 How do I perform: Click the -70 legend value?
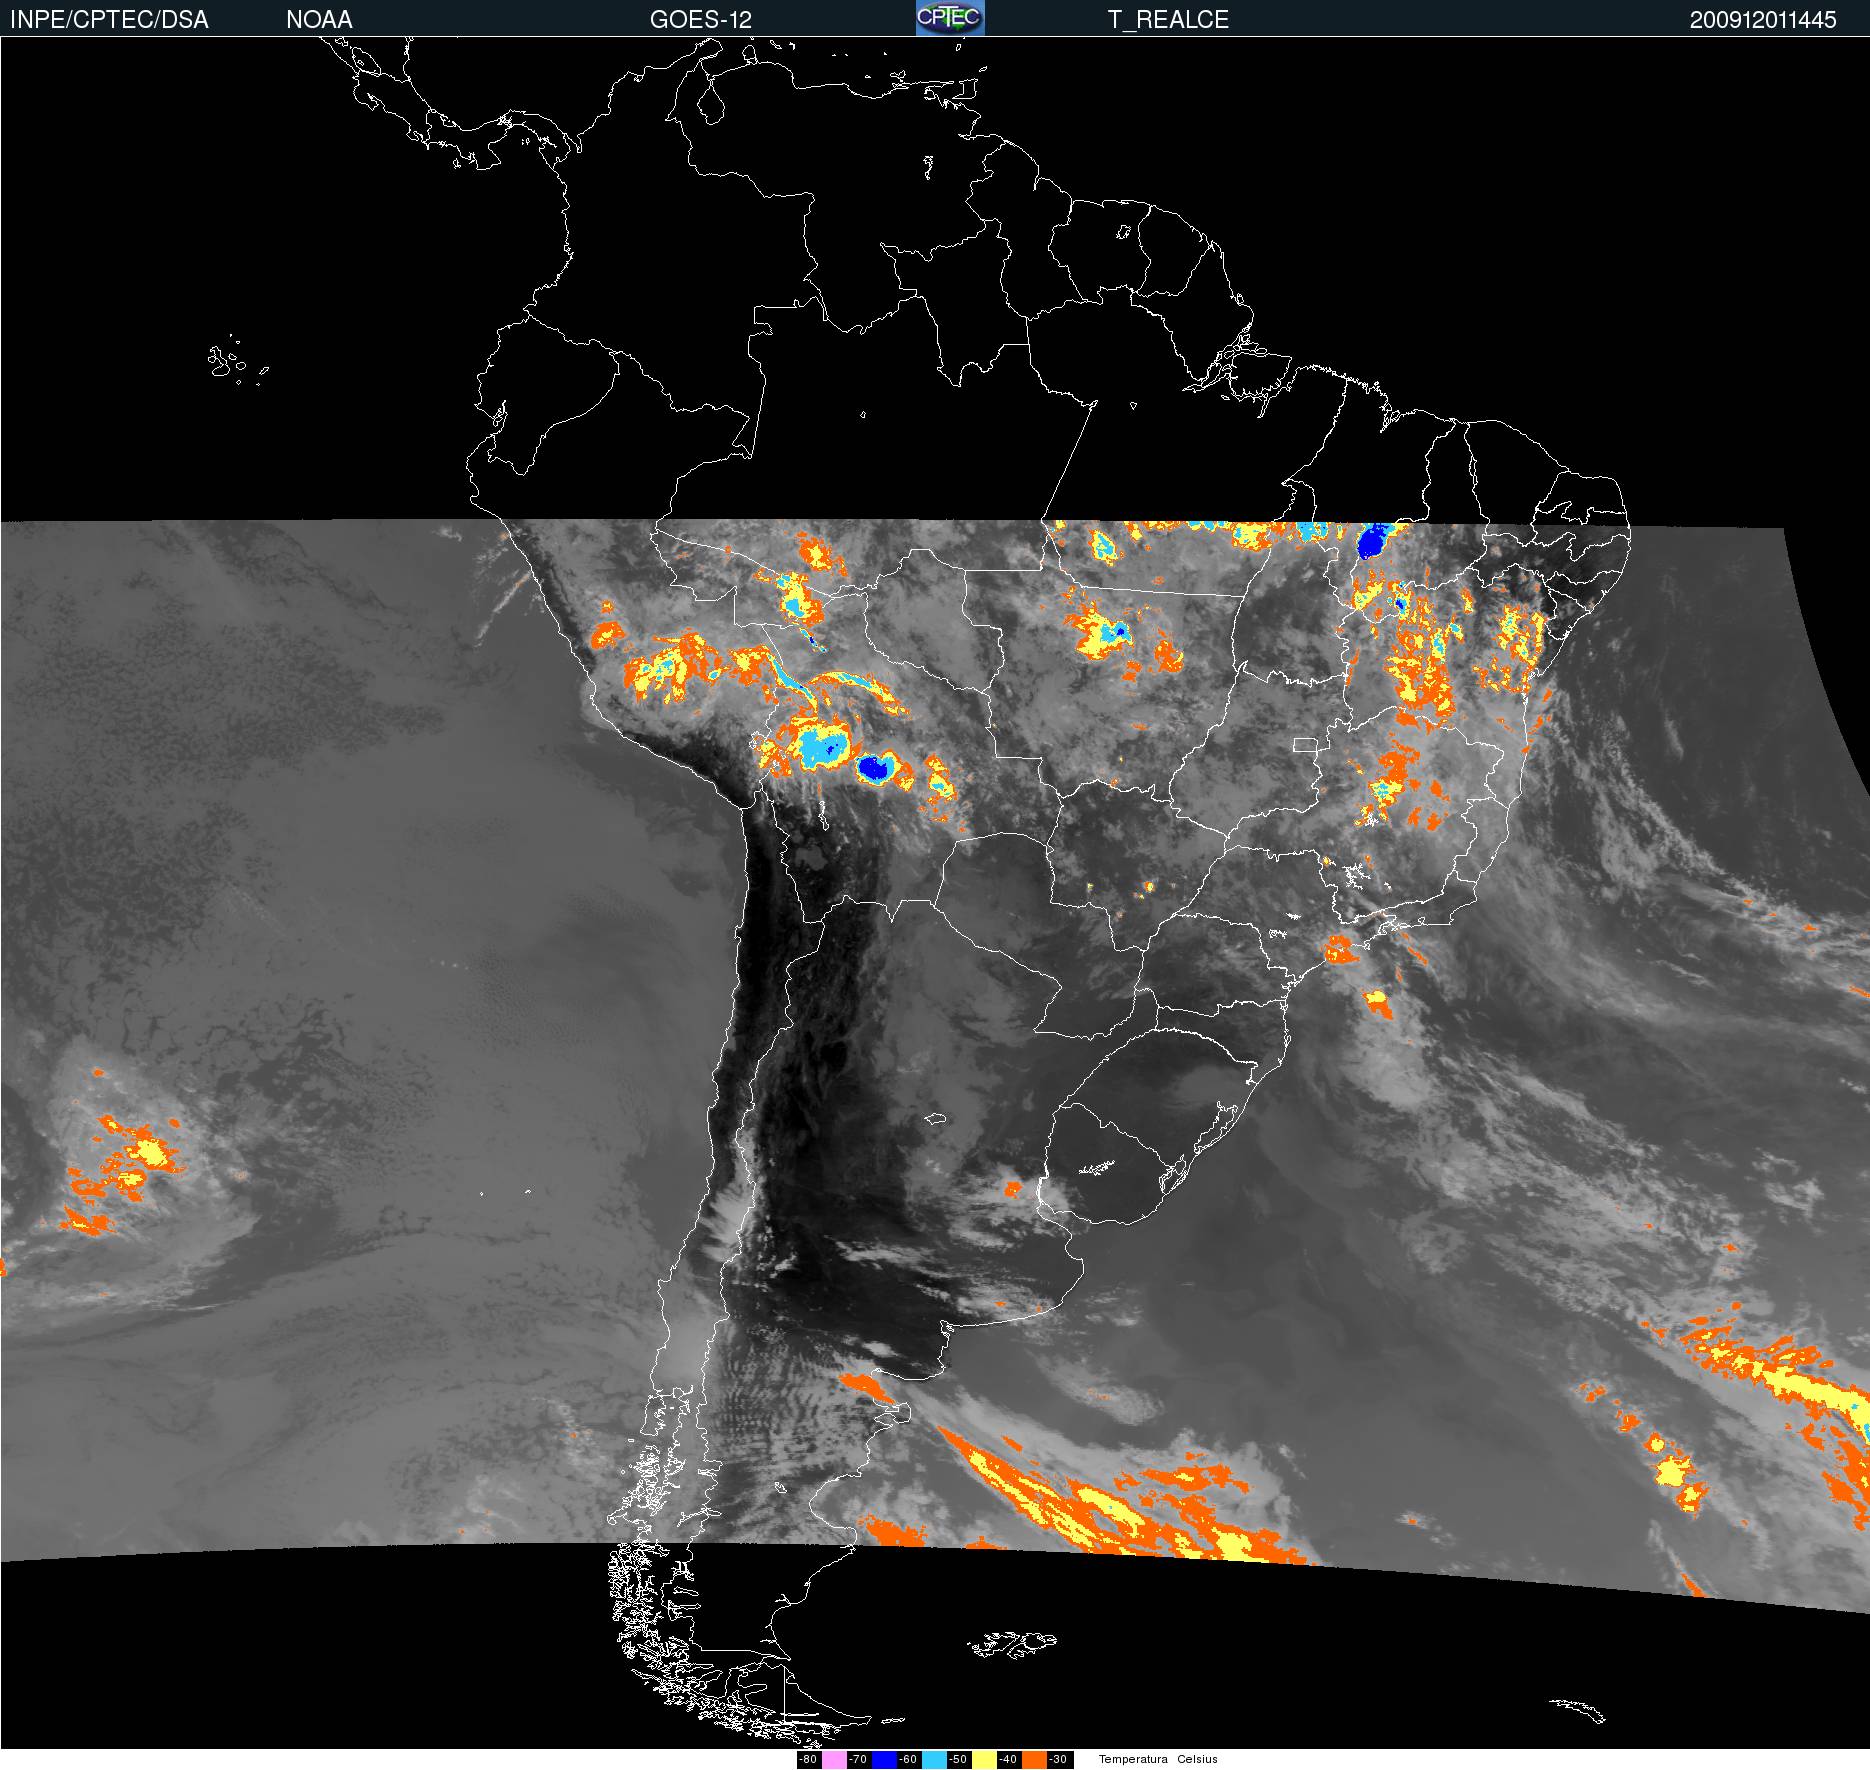pos(858,1759)
